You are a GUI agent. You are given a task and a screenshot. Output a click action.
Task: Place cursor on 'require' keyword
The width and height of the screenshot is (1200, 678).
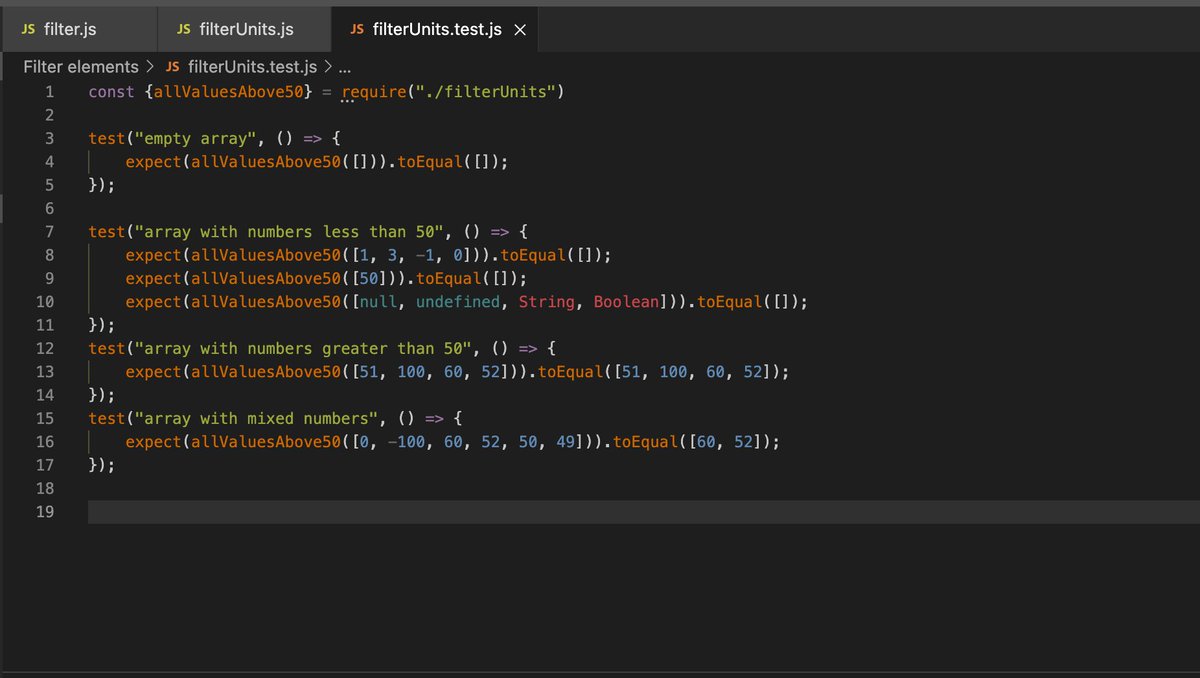click(x=374, y=92)
